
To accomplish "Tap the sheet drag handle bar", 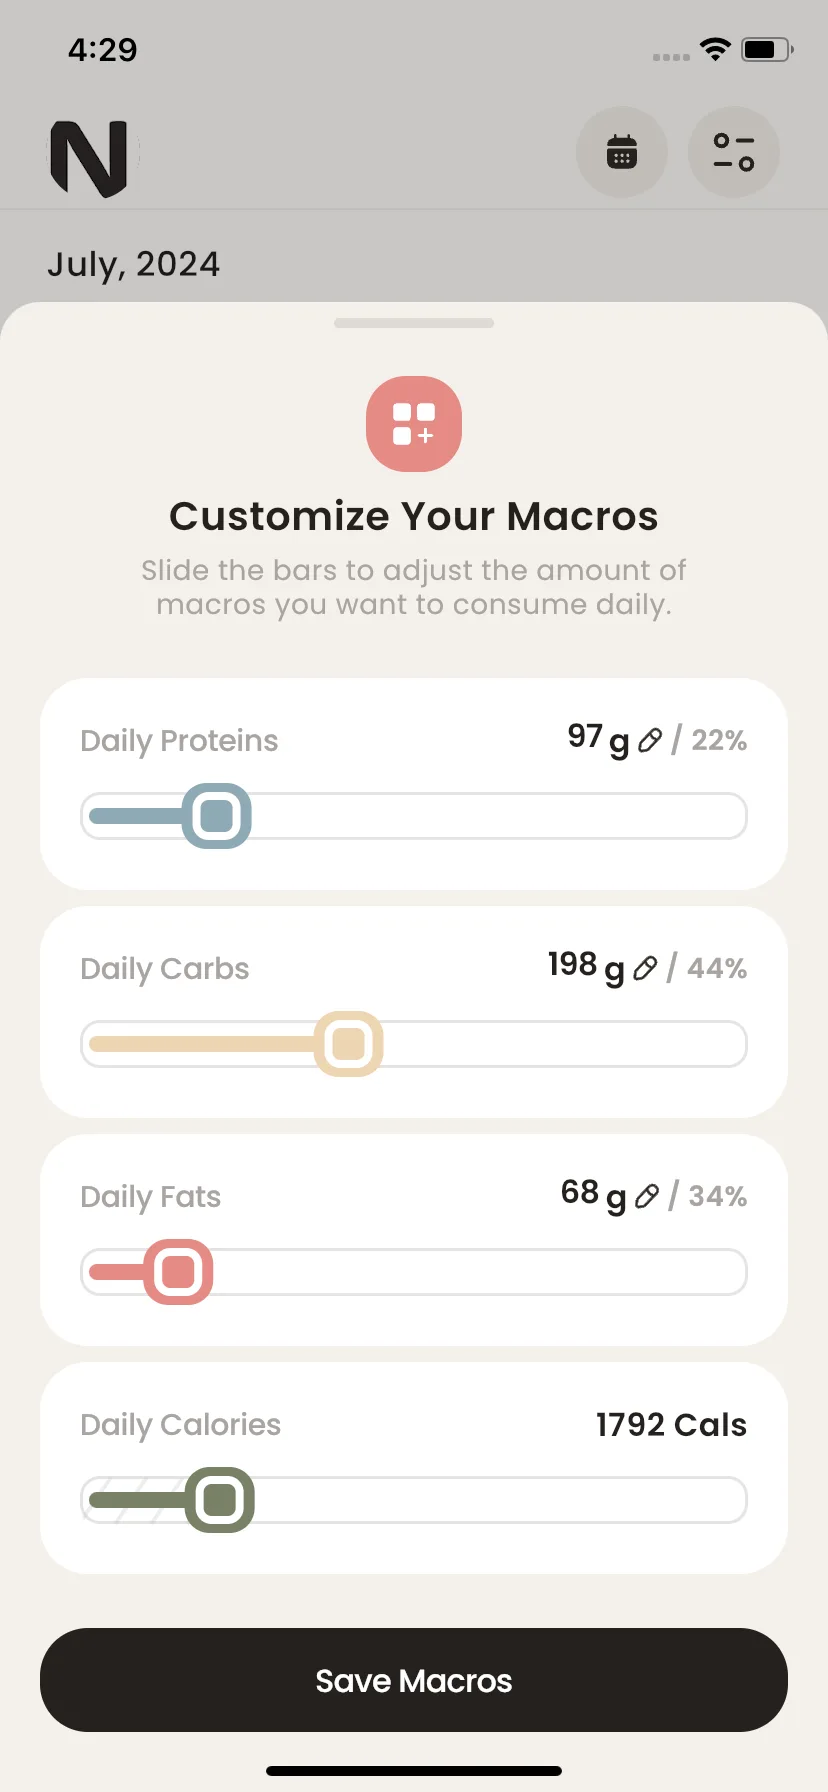I will [414, 323].
